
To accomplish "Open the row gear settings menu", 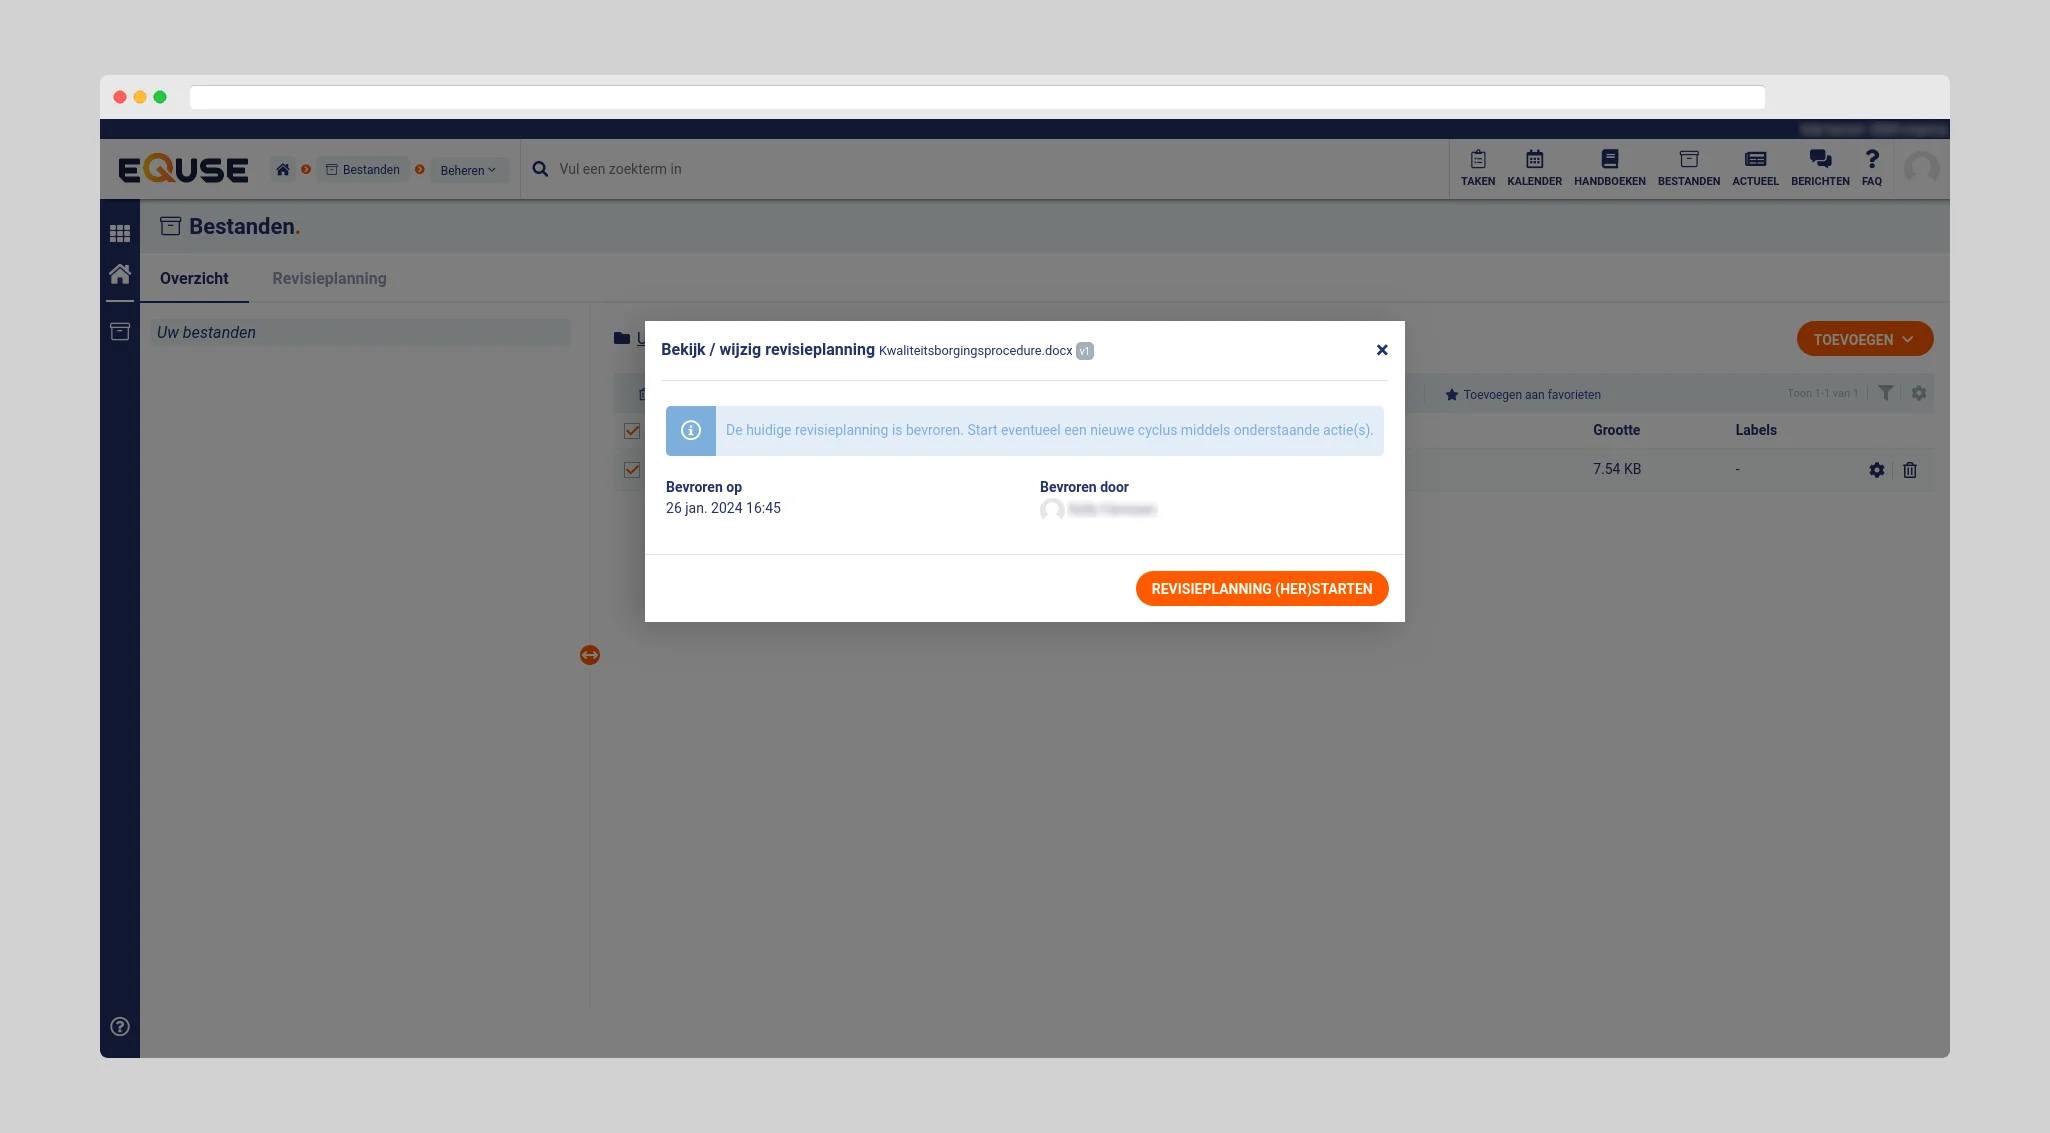I will (1876, 470).
